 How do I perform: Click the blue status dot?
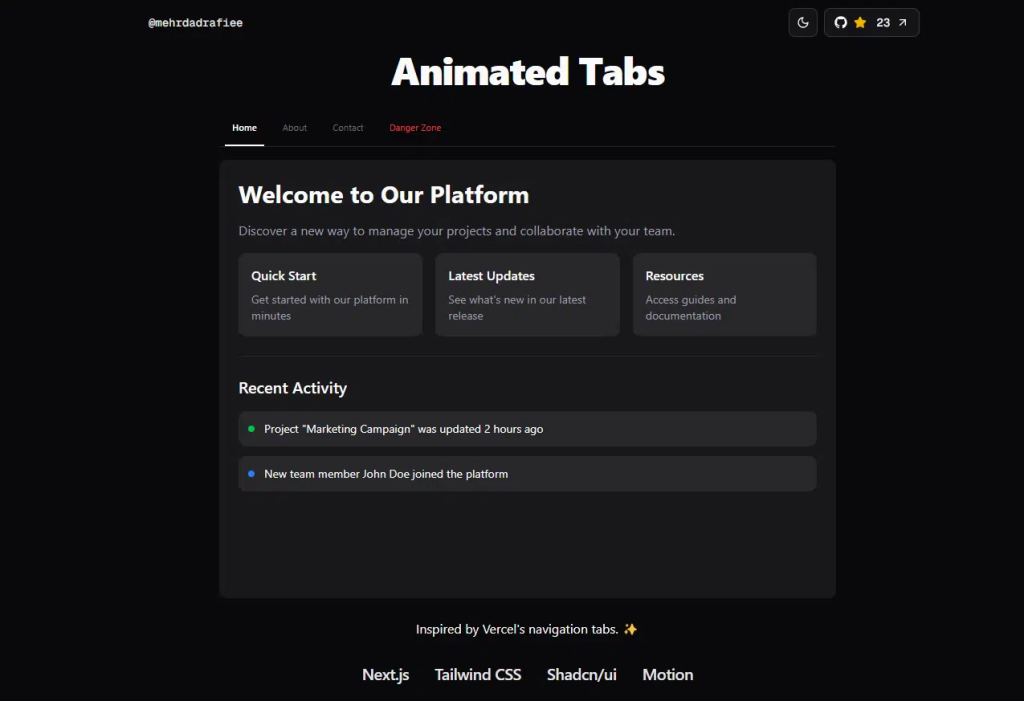point(251,474)
